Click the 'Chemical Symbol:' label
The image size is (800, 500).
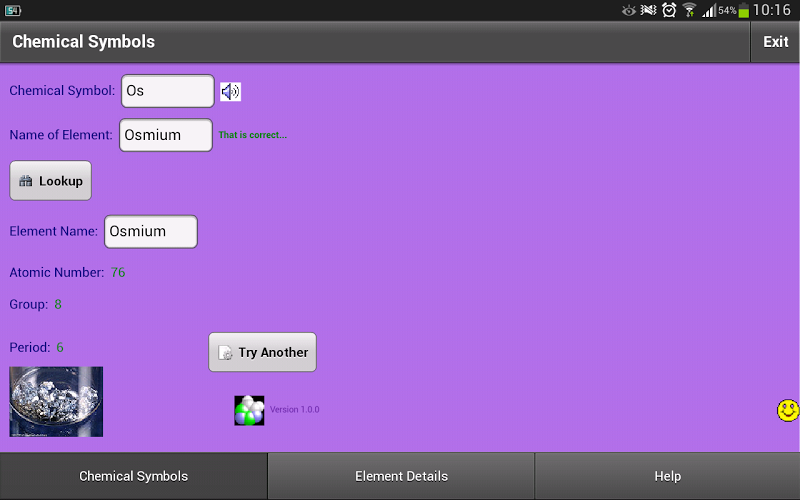[x=62, y=91]
